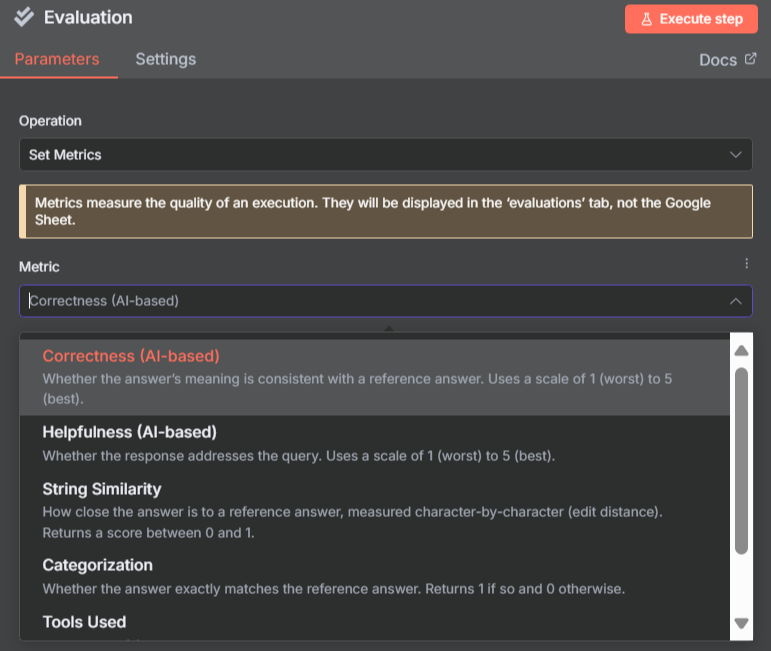Click the description 'Whether the response addresses the query'
The width and height of the screenshot is (771, 651).
(182, 456)
